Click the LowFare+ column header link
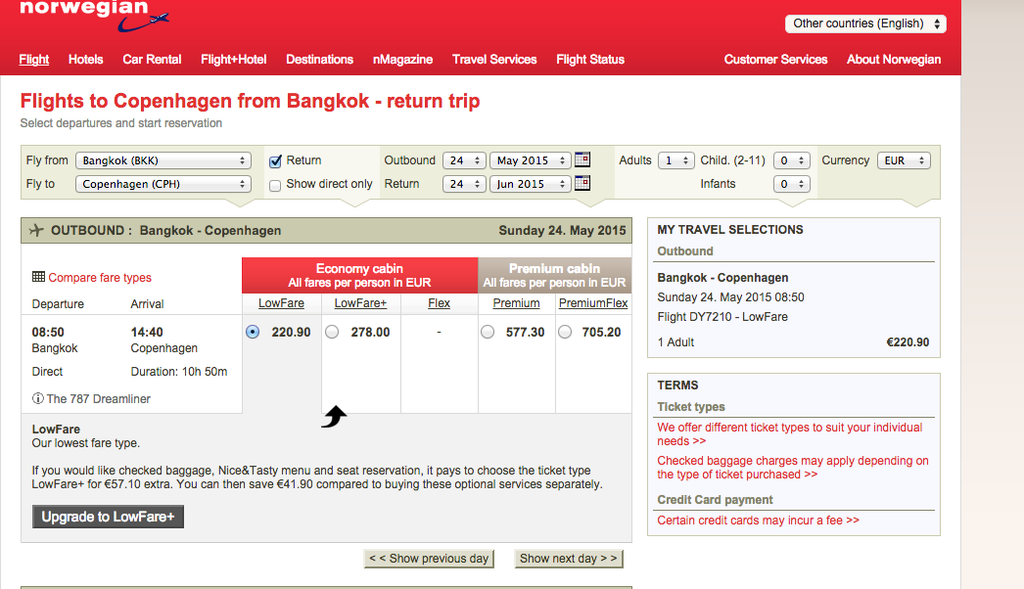1024x589 pixels. pyautogui.click(x=360, y=303)
